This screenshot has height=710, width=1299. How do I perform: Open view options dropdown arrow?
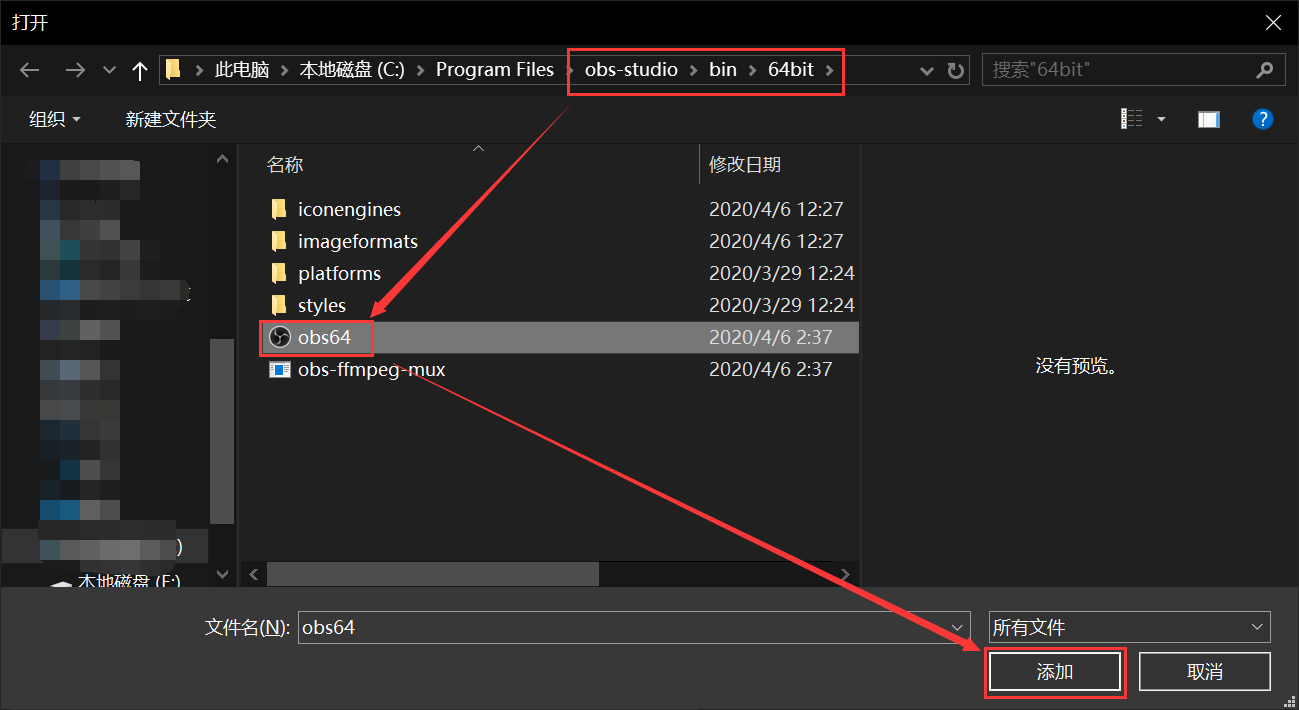click(1161, 119)
